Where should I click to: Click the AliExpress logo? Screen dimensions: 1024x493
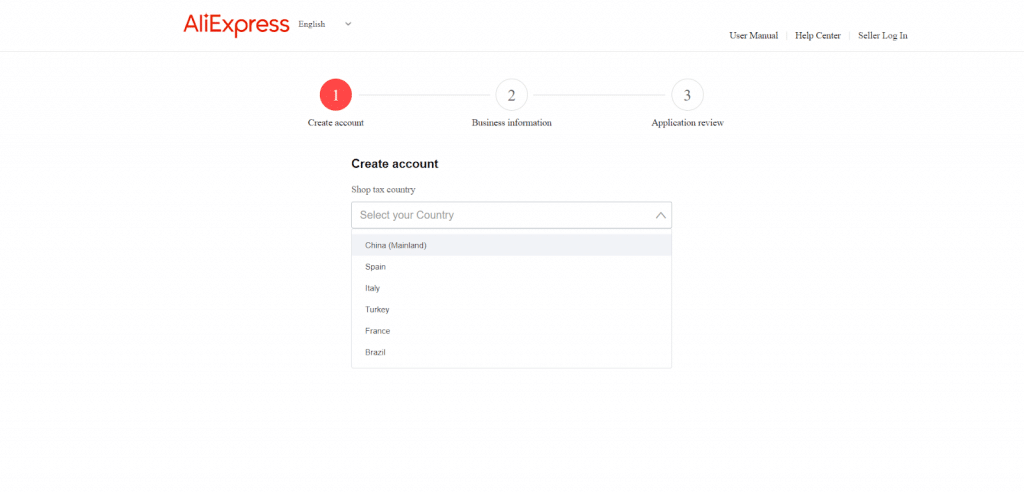tap(236, 25)
